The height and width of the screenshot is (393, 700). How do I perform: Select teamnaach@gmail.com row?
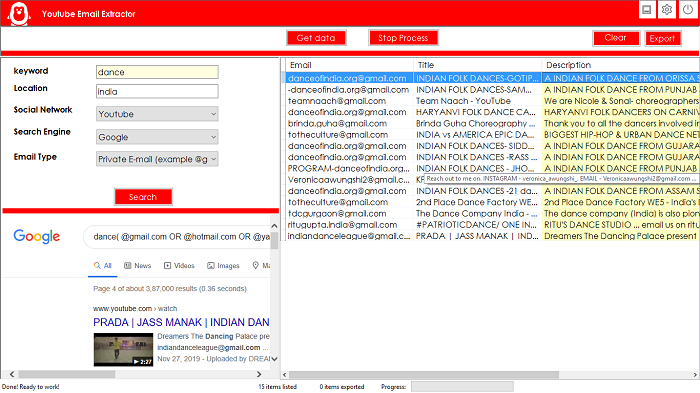pyautogui.click(x=491, y=101)
